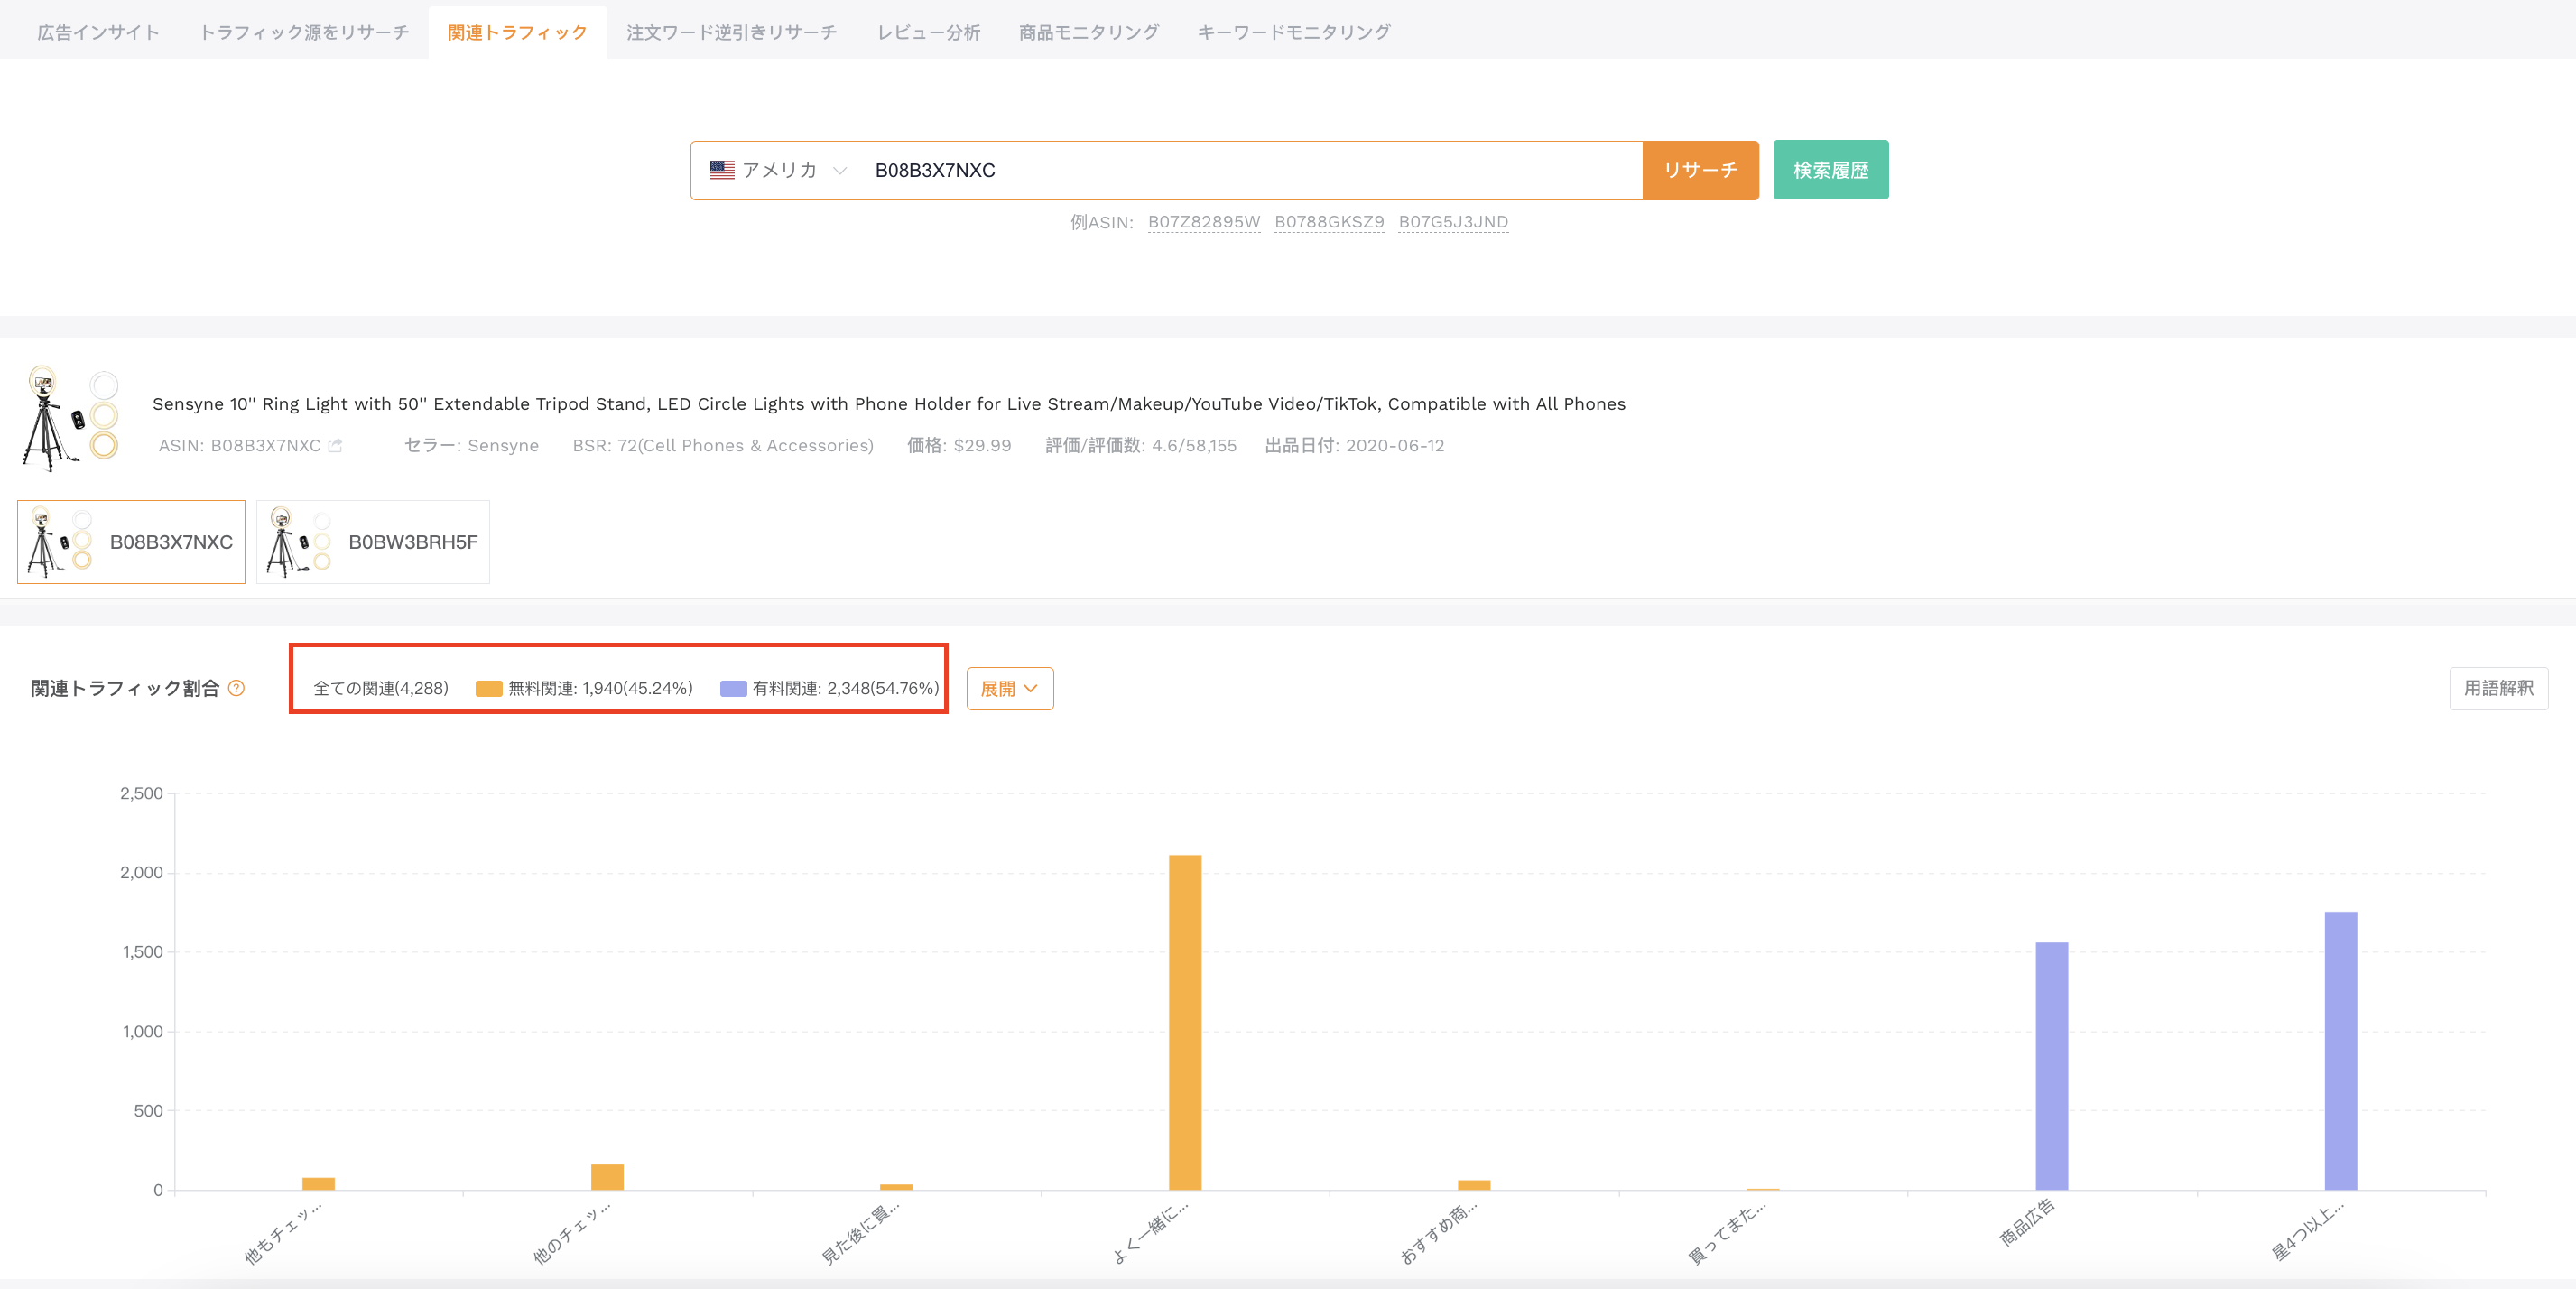Switch to 商品モニタリング tab
The height and width of the screenshot is (1289, 2576).
[1088, 32]
